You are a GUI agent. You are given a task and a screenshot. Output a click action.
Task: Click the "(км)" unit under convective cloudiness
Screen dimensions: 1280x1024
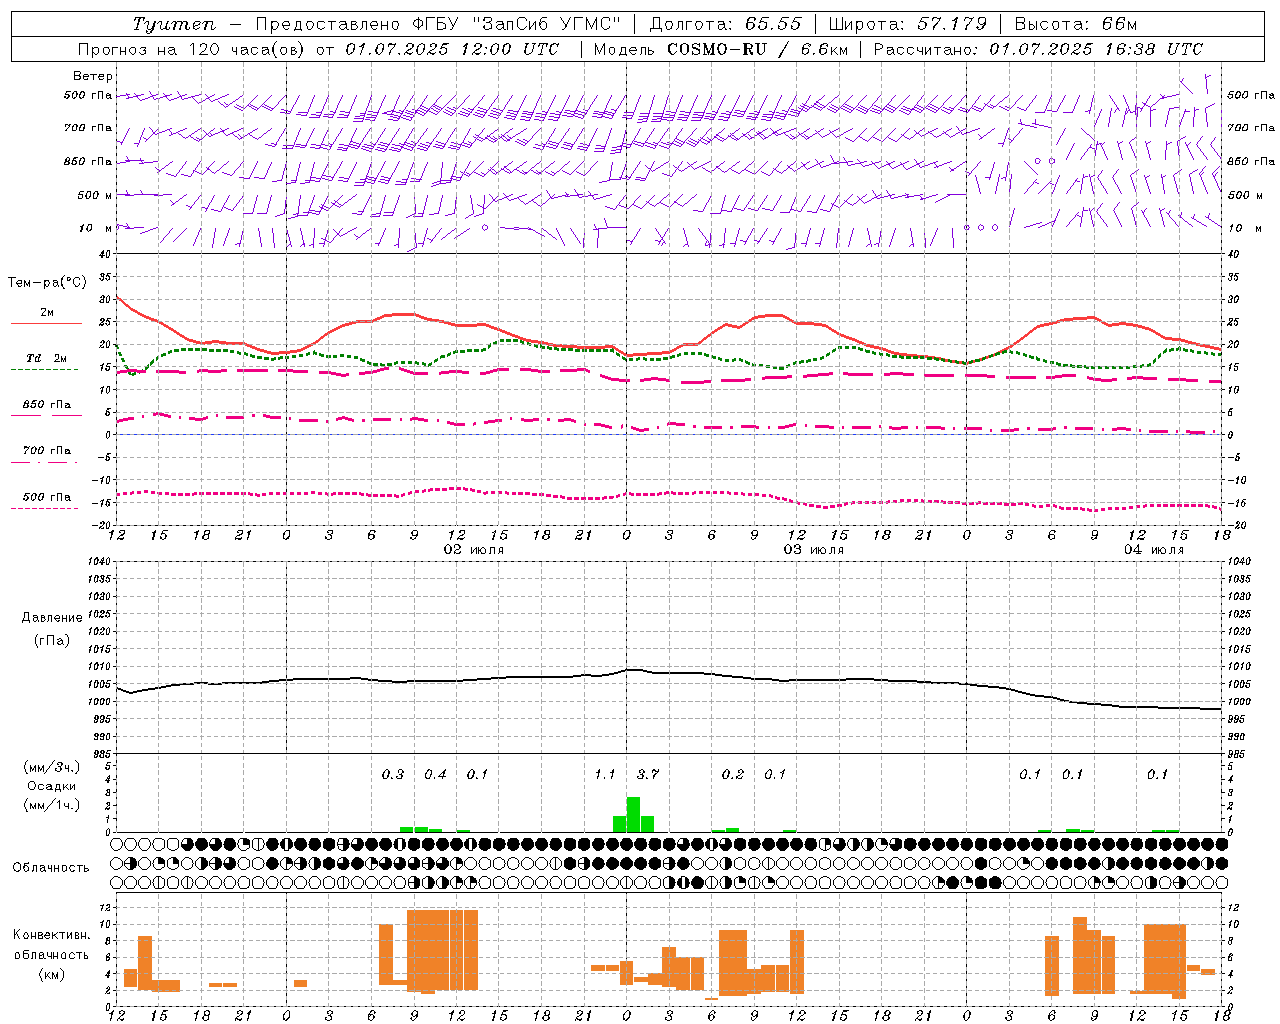click(x=51, y=974)
